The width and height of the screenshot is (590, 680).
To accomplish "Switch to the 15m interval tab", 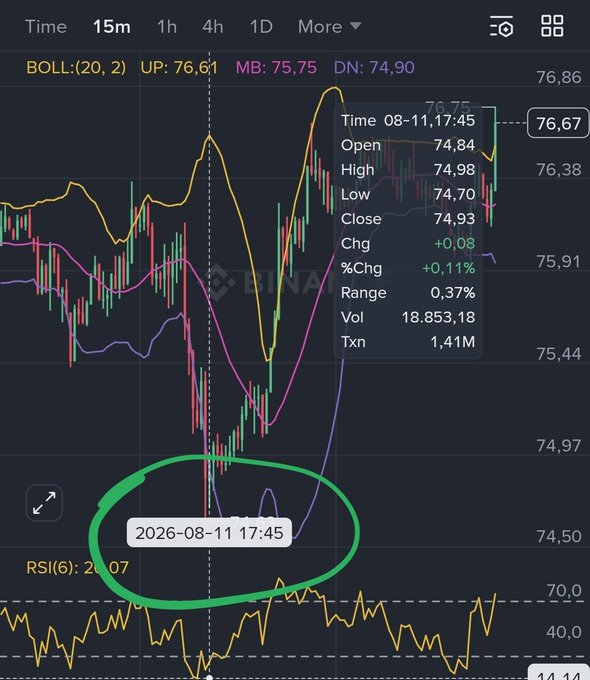I will pos(112,27).
